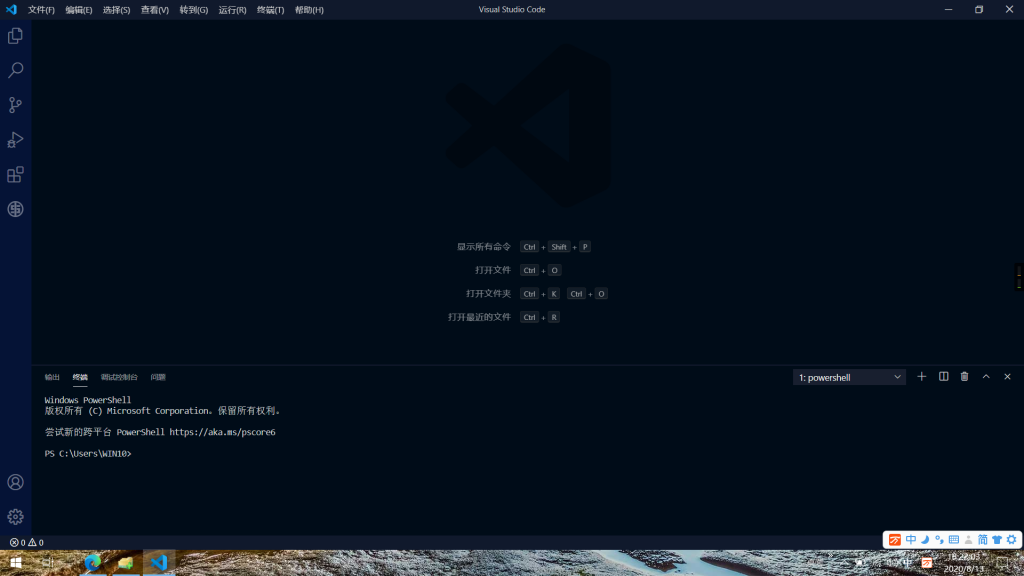Open the Source Control view

click(15, 104)
